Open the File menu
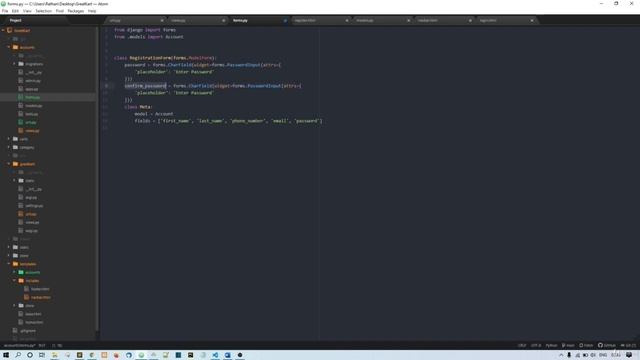The image size is (640, 360). point(5,11)
